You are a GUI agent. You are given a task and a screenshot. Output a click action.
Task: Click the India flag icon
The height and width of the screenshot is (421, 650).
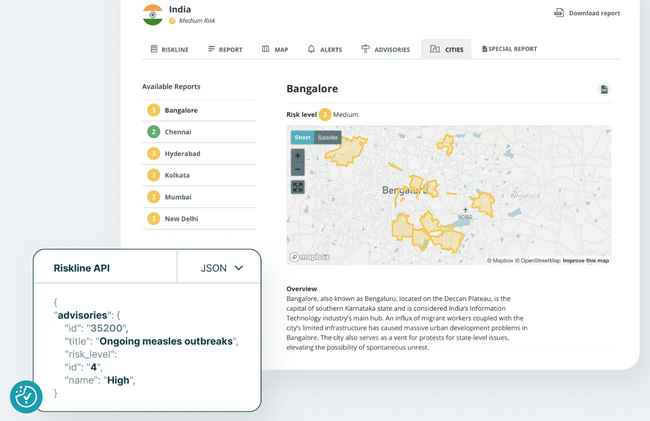click(x=153, y=15)
